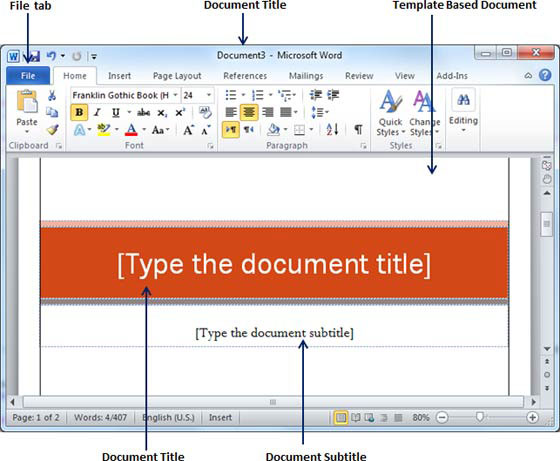The height and width of the screenshot is (461, 560).
Task: Apply red font color button
Action: coord(131,129)
